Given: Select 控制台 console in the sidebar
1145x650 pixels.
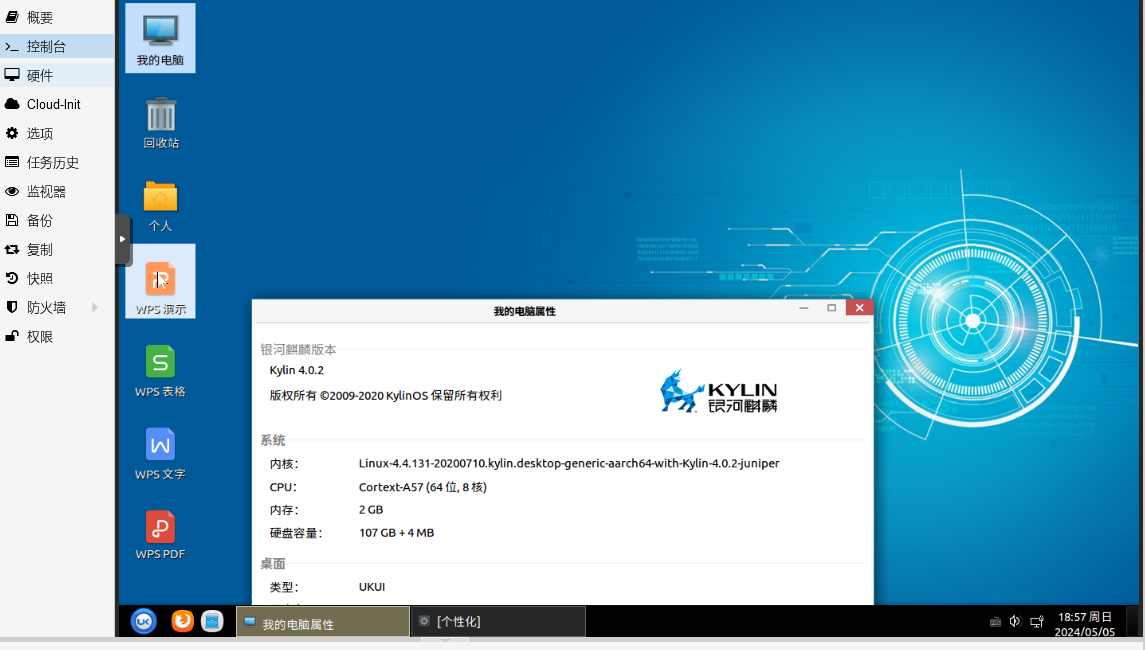Looking at the screenshot, I should pos(57,46).
